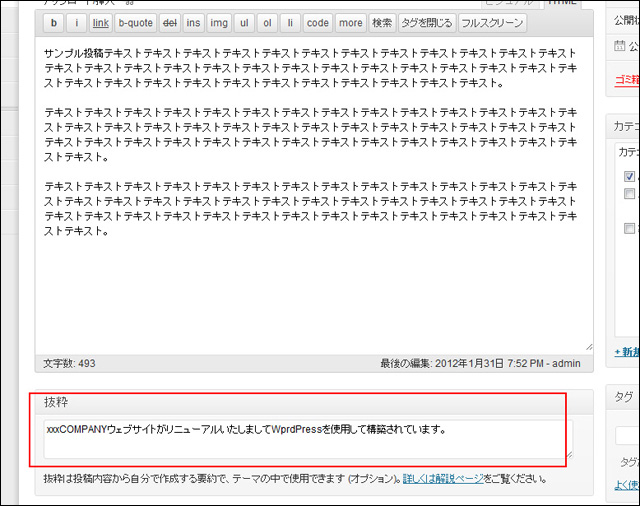Uncheck the first checked category checkbox
This screenshot has height=506, width=640.
coord(630,176)
